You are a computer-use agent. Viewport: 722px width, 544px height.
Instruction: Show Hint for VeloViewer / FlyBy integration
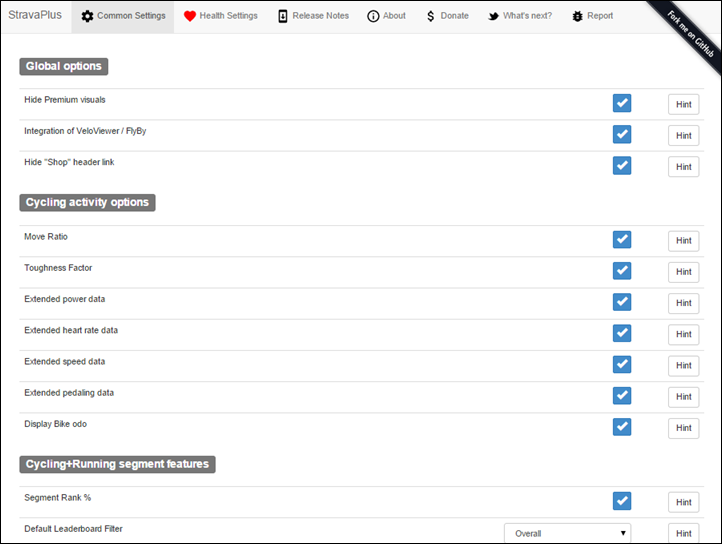(683, 136)
